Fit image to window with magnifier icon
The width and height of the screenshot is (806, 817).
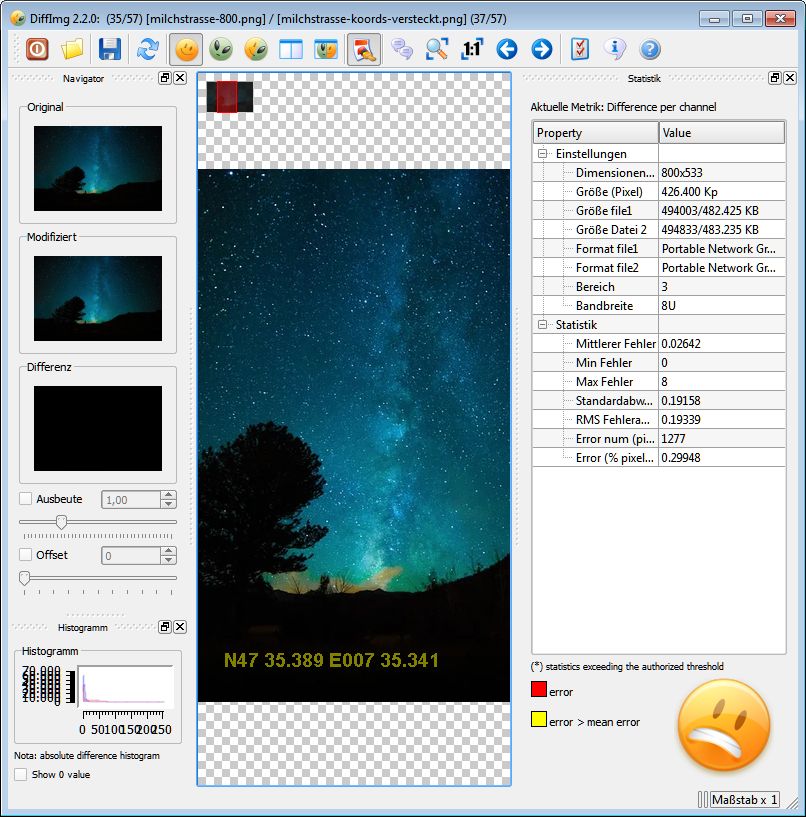coord(437,49)
